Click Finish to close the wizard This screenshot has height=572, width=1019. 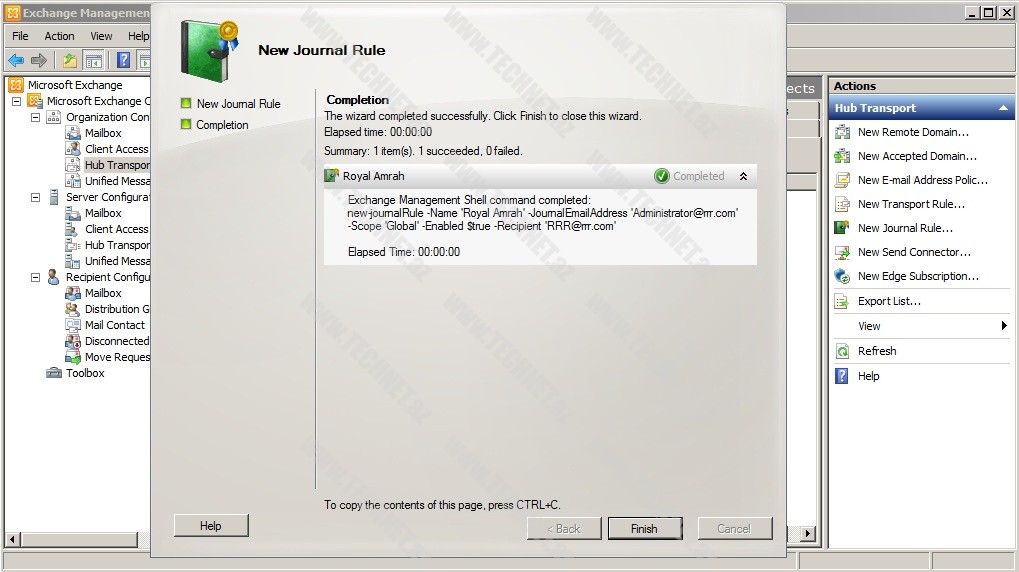coord(644,529)
